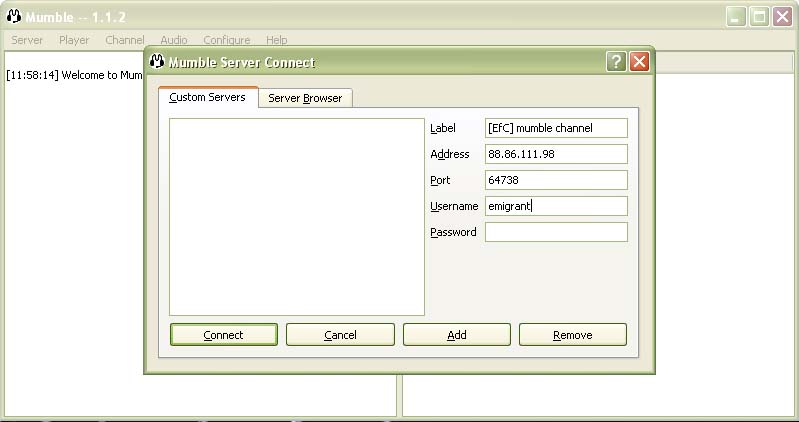Open the Audio menu

(174, 40)
